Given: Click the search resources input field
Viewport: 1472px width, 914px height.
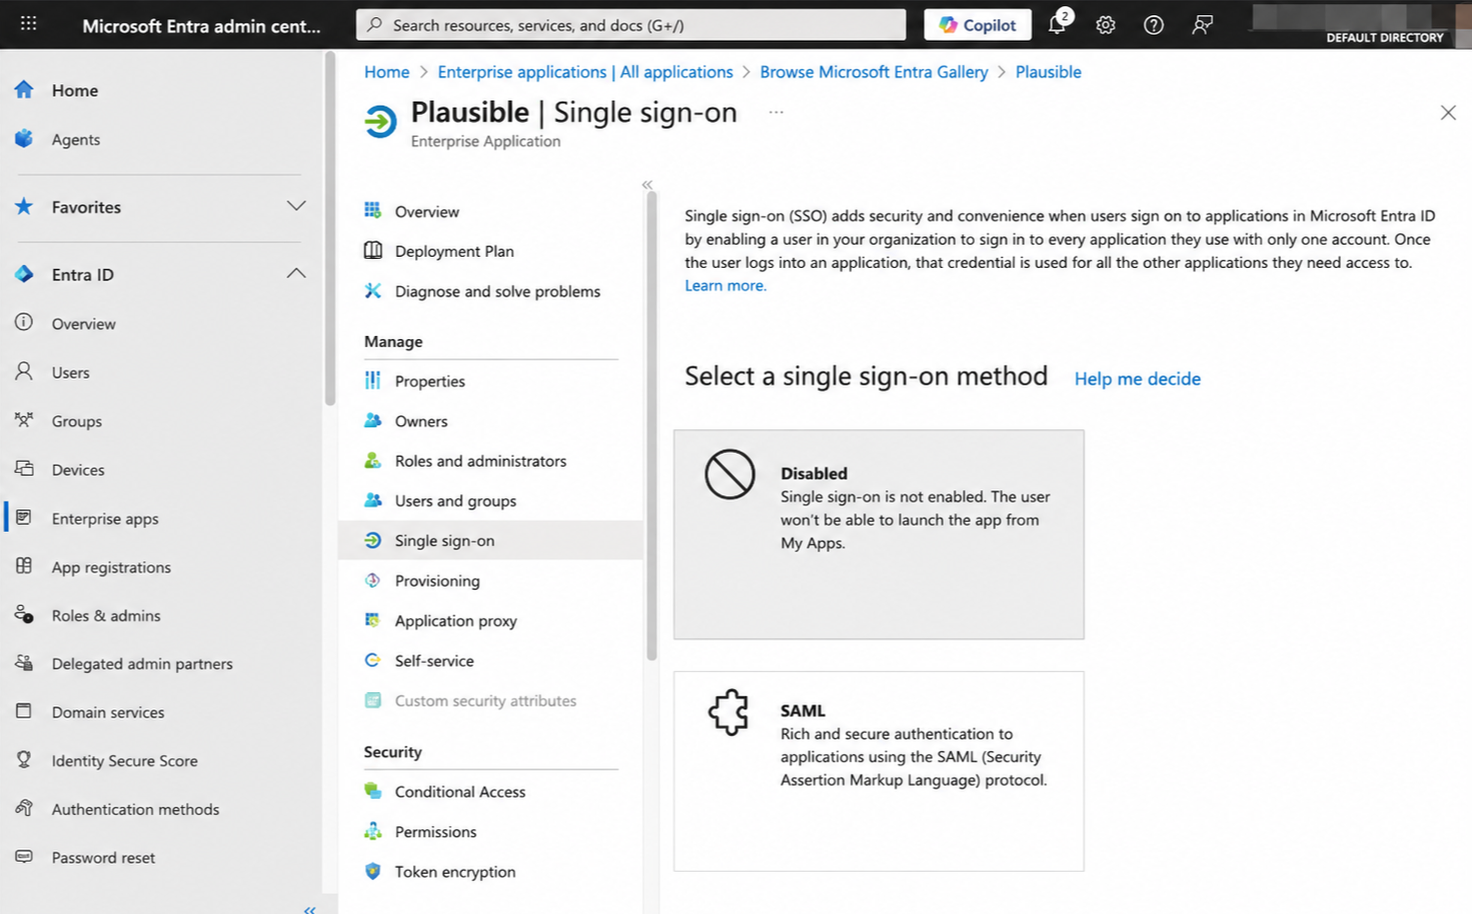Looking at the screenshot, I should (x=631, y=25).
